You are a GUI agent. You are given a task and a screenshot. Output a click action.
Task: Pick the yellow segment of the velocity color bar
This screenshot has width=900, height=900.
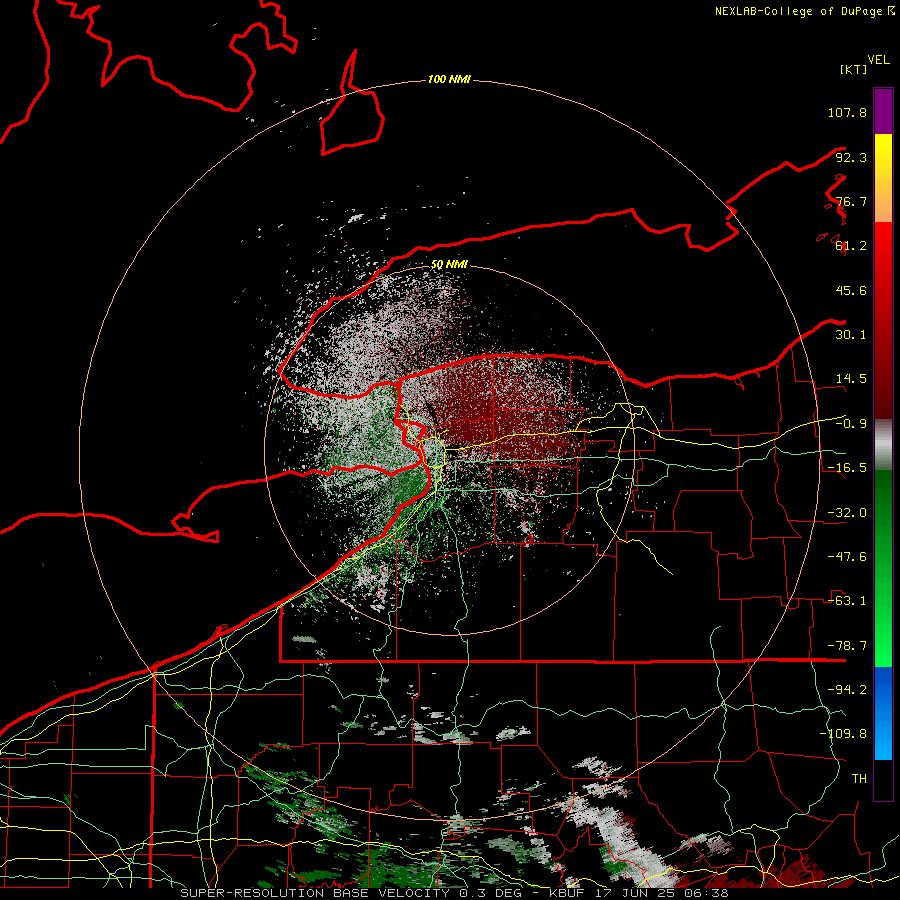coord(883,178)
